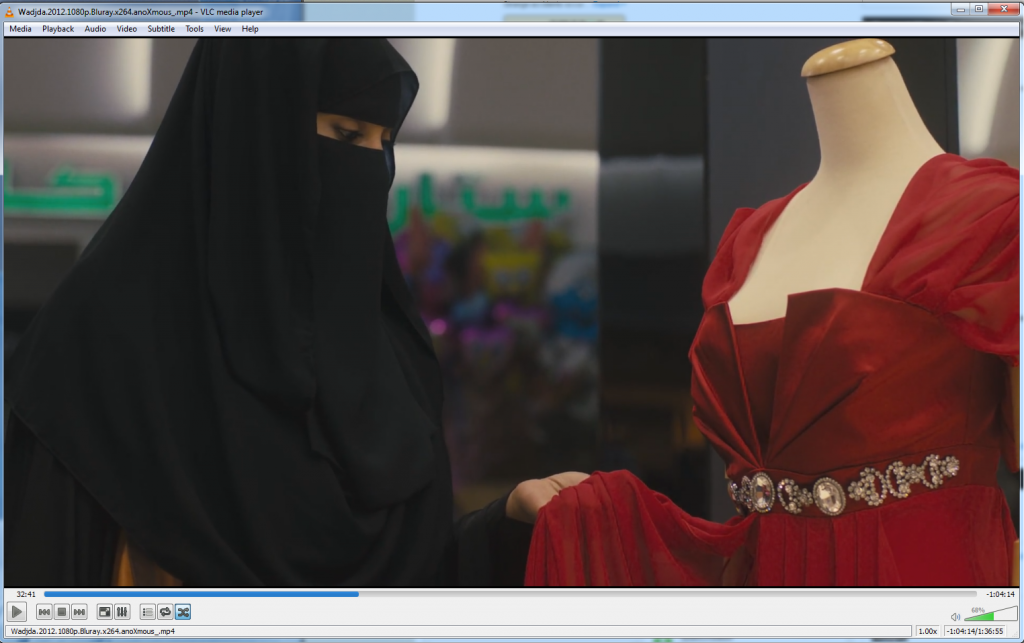Toggle remaining time label -1:04:14 beside seek bar

click(x=1000, y=594)
